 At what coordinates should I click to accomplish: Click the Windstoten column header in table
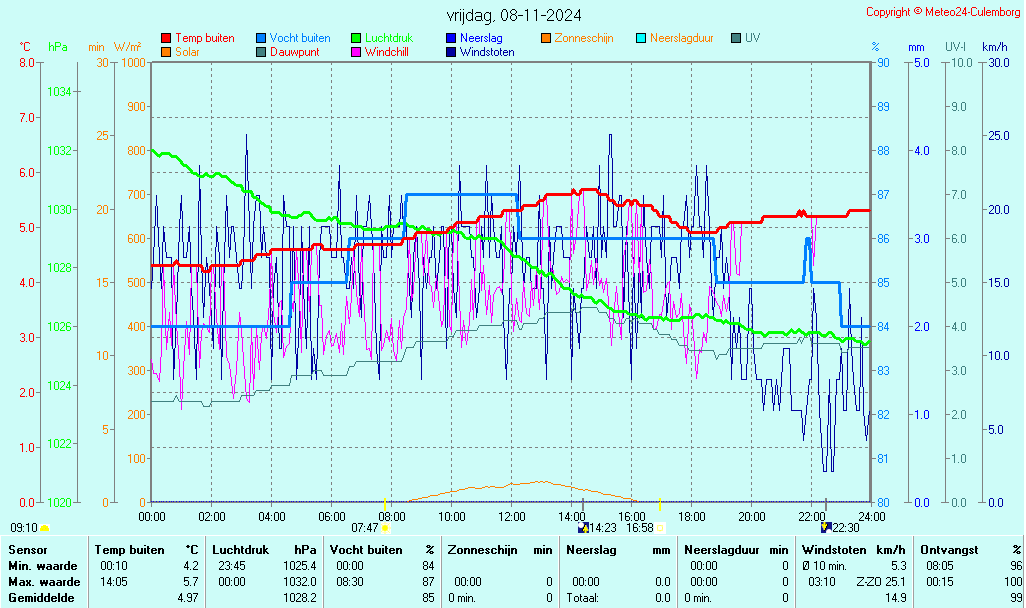833,550
